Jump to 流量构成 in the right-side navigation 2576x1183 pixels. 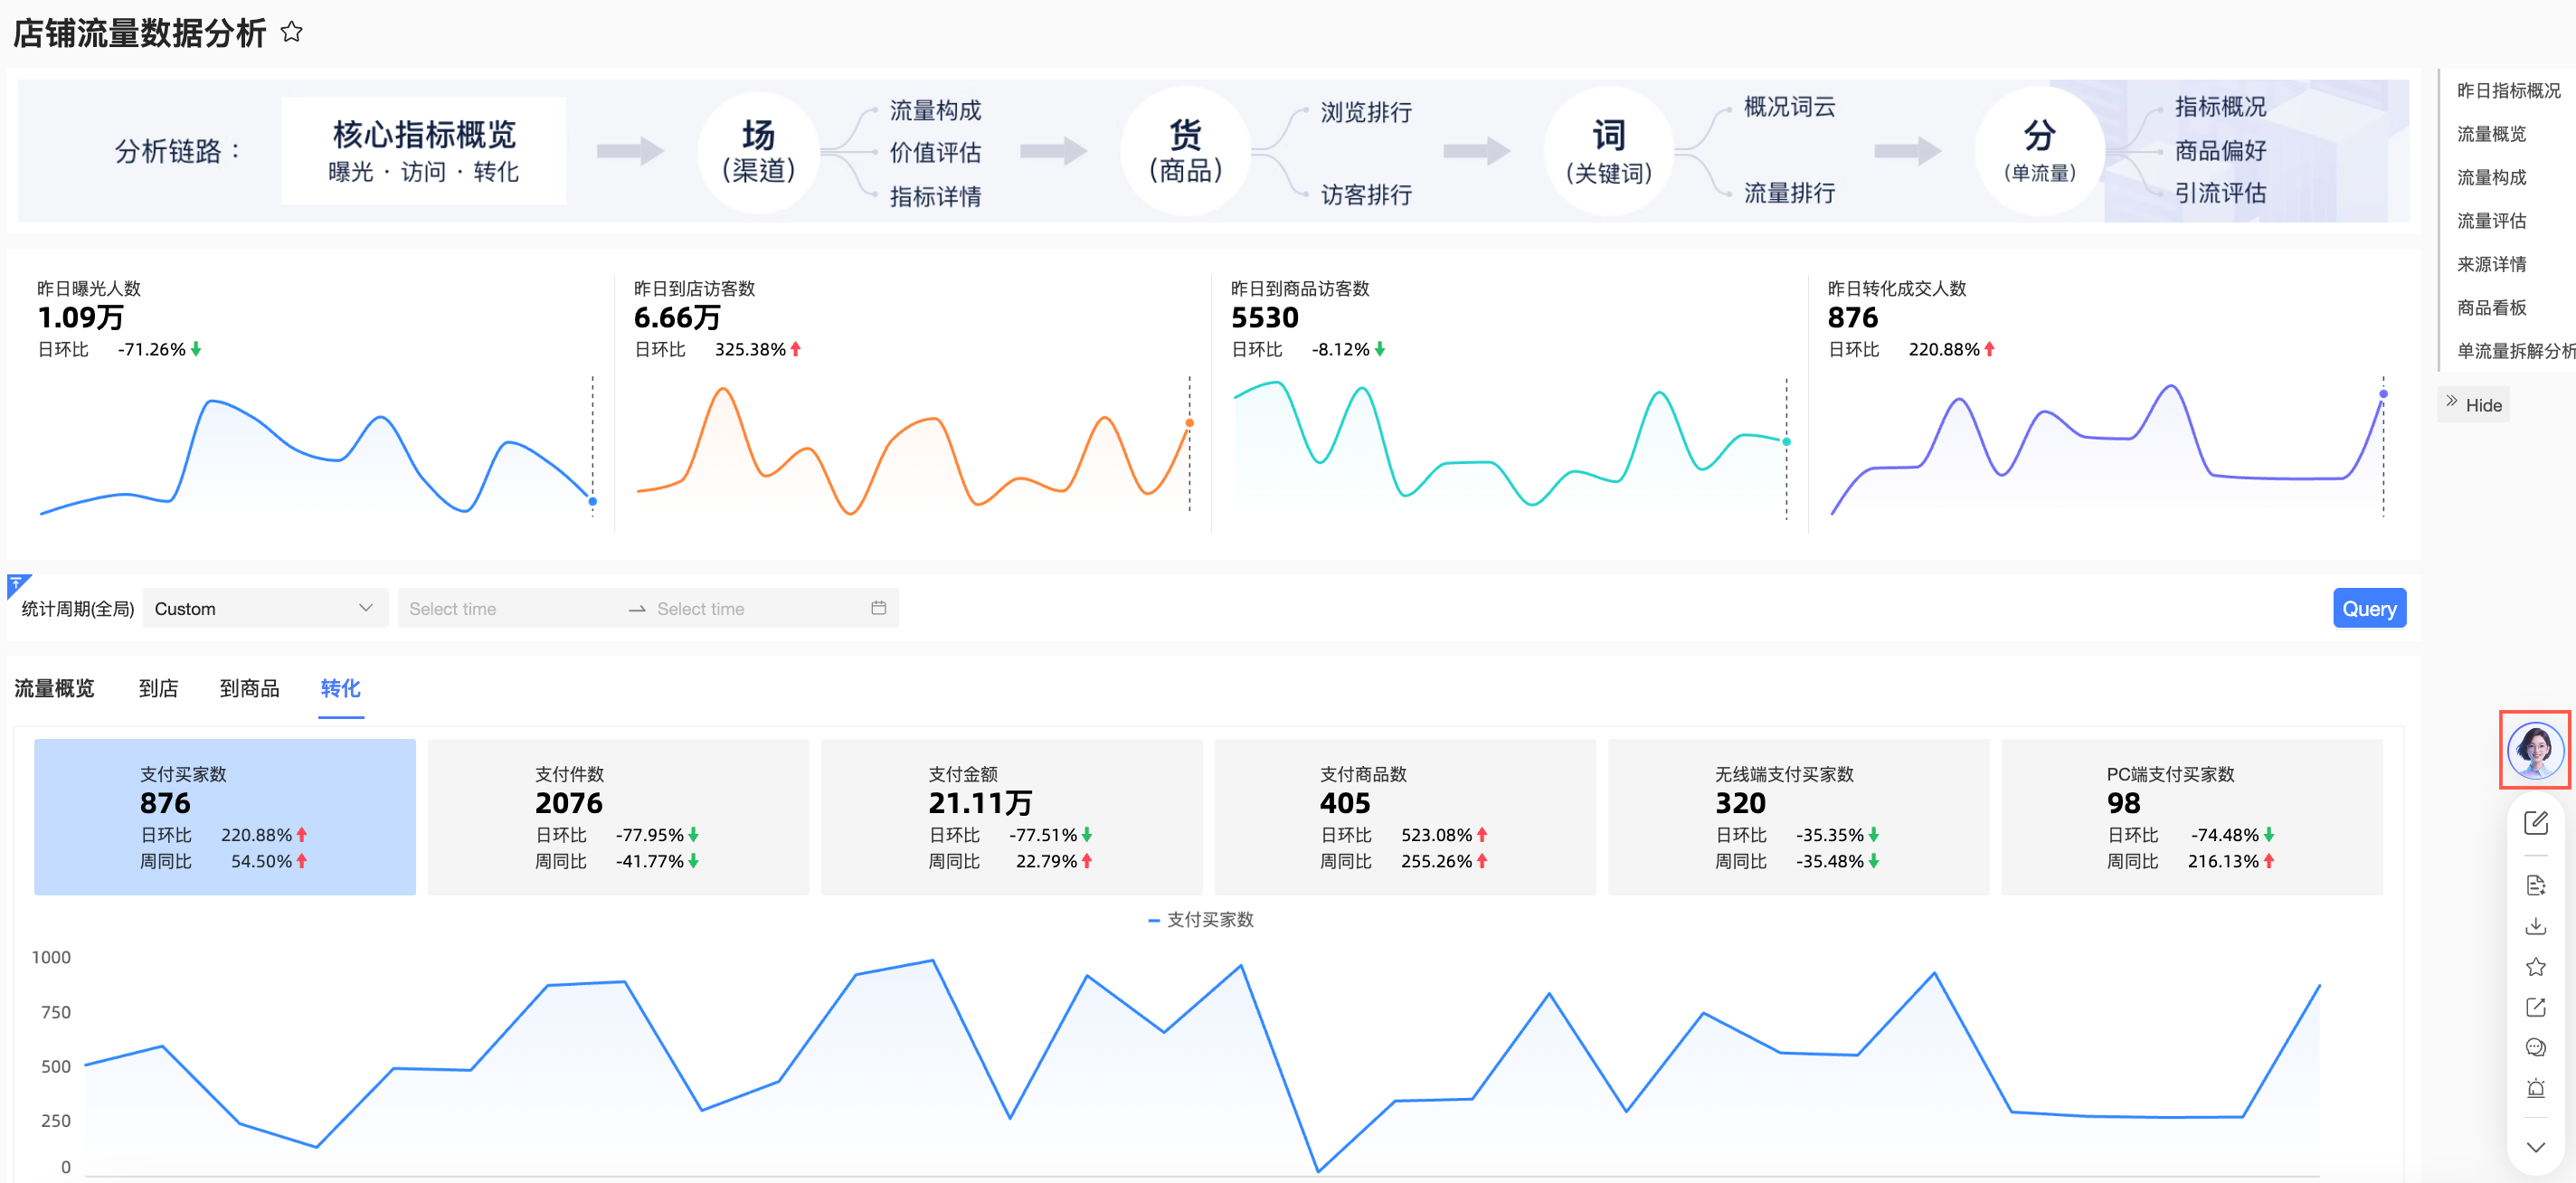[x=2491, y=177]
